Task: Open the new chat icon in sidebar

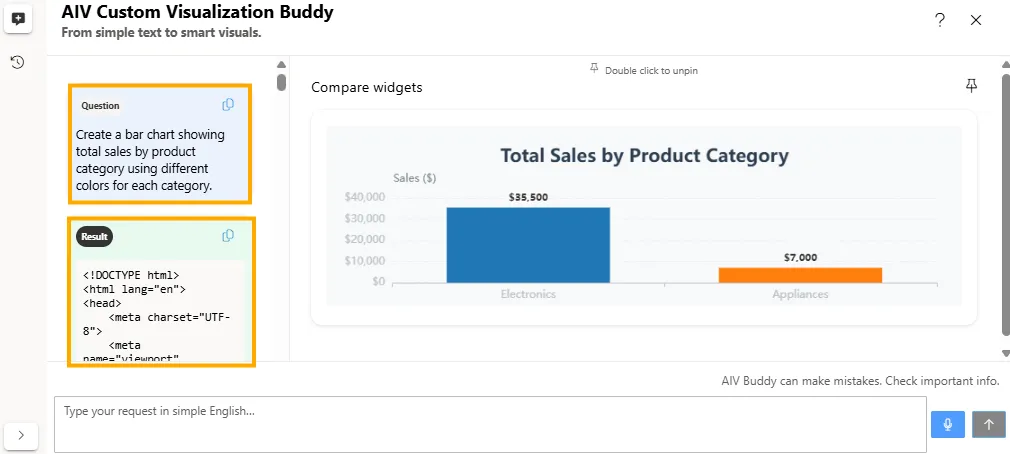Action: (18, 19)
